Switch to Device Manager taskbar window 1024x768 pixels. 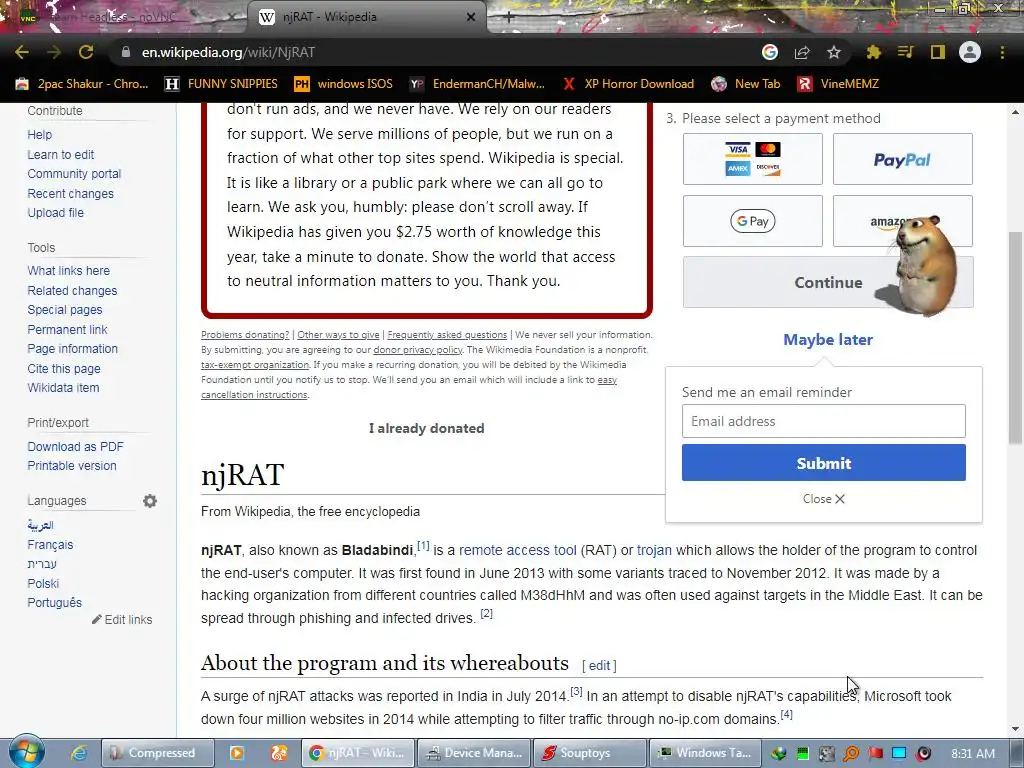click(474, 753)
